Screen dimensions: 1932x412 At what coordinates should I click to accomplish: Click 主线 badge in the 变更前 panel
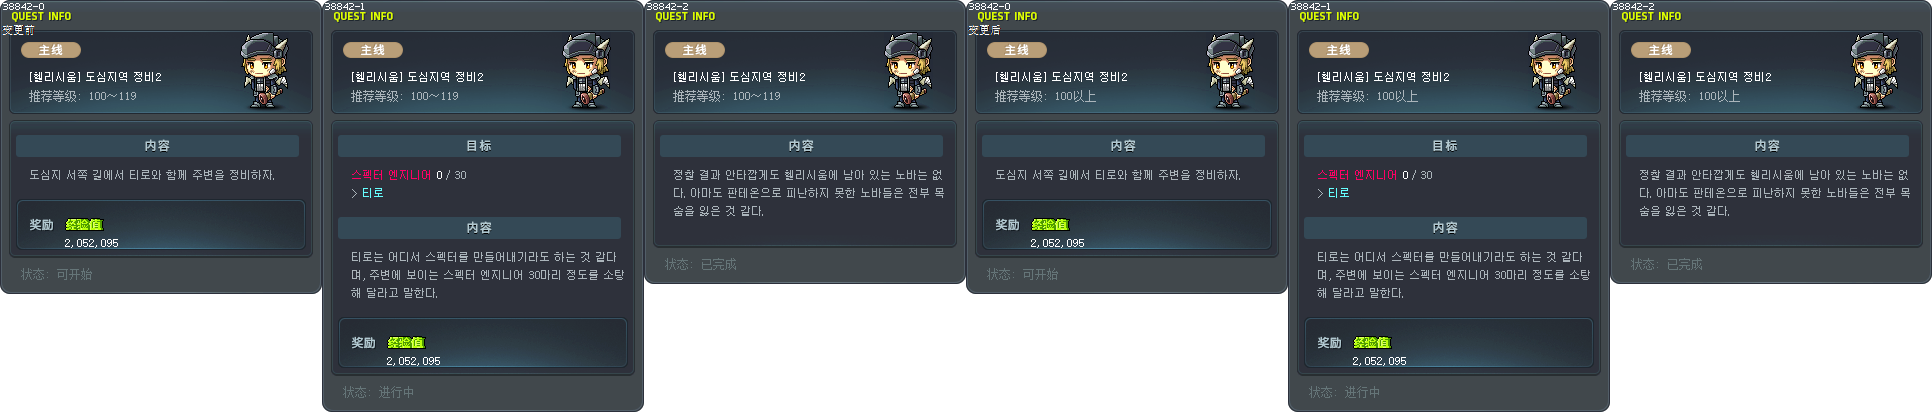click(50, 50)
